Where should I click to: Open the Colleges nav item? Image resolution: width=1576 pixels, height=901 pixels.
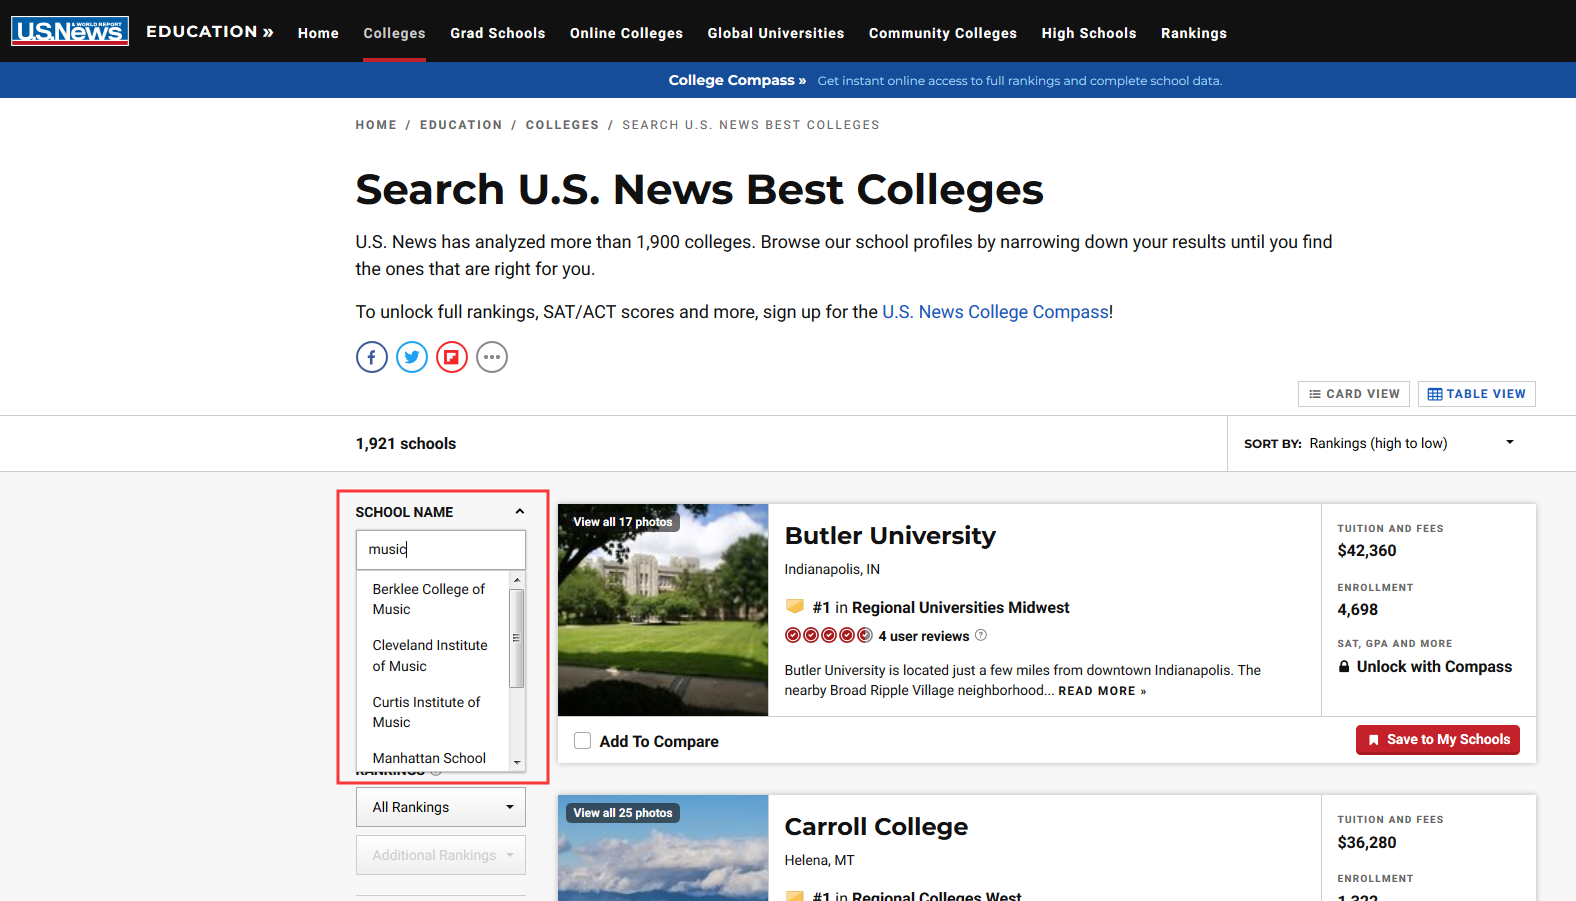[x=394, y=33]
